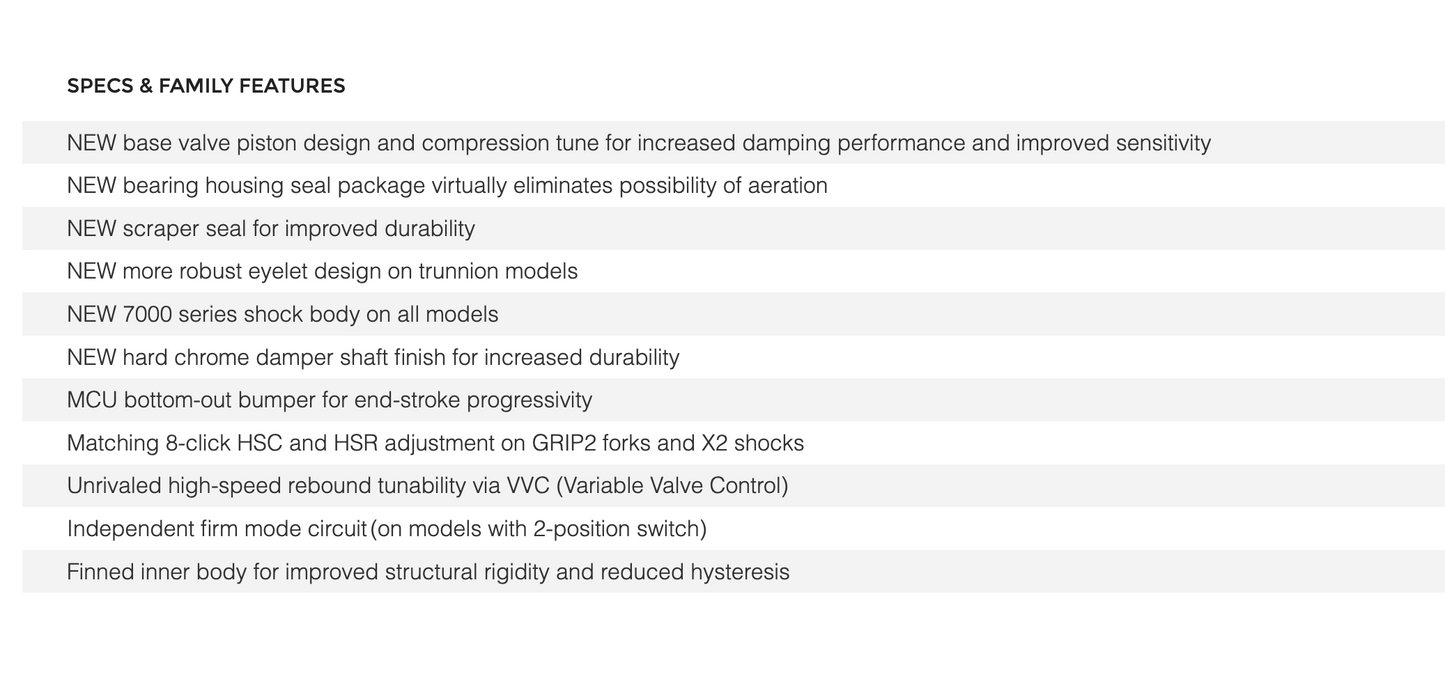Click the word "aeration"

click(787, 186)
